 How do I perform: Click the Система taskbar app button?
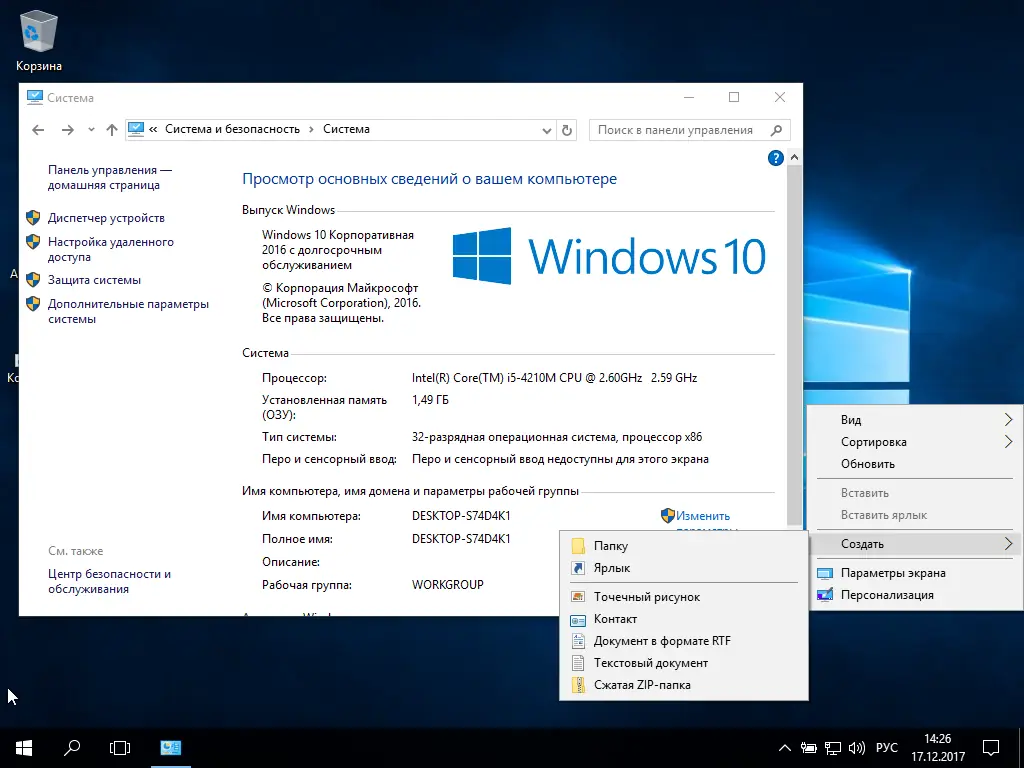tap(170, 748)
